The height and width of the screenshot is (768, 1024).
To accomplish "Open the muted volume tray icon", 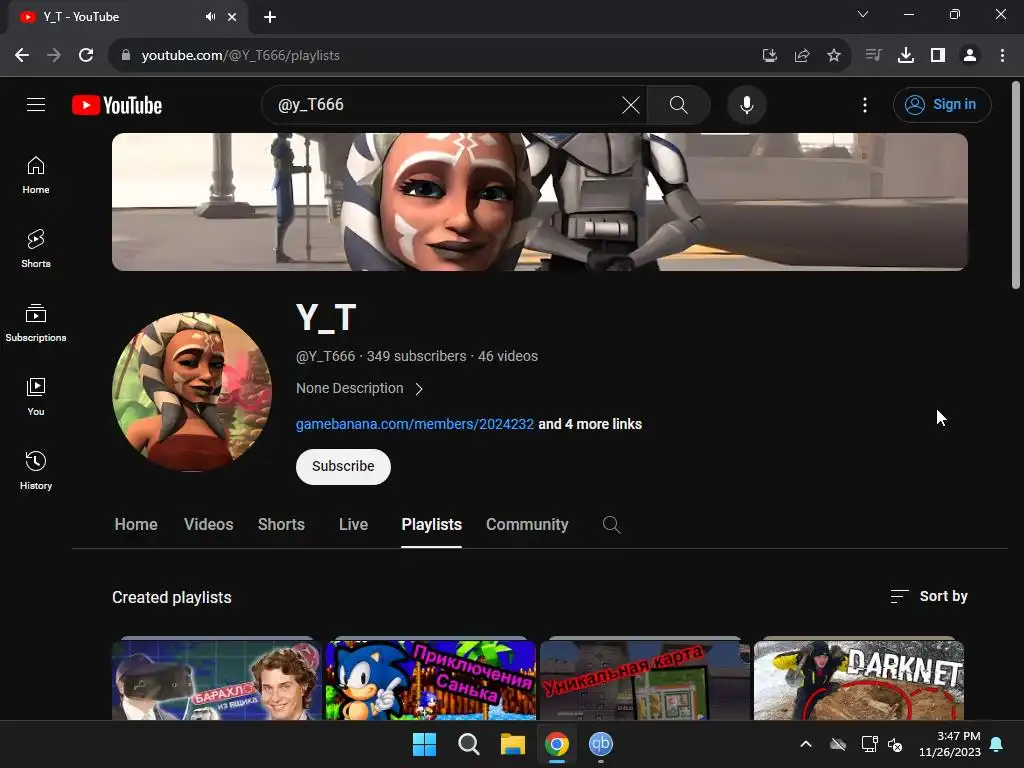I will pos(895,744).
